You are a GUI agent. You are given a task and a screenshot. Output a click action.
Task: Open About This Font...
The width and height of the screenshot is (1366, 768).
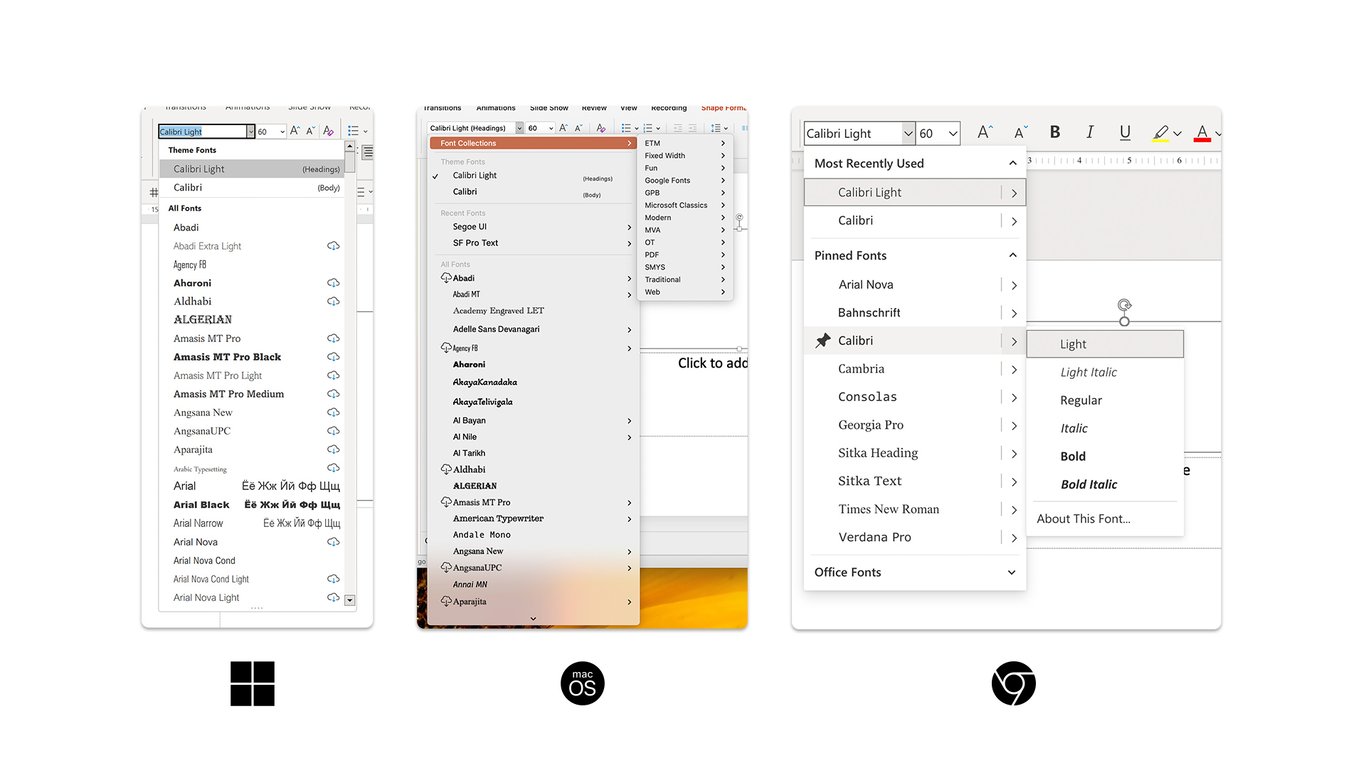coord(1105,519)
